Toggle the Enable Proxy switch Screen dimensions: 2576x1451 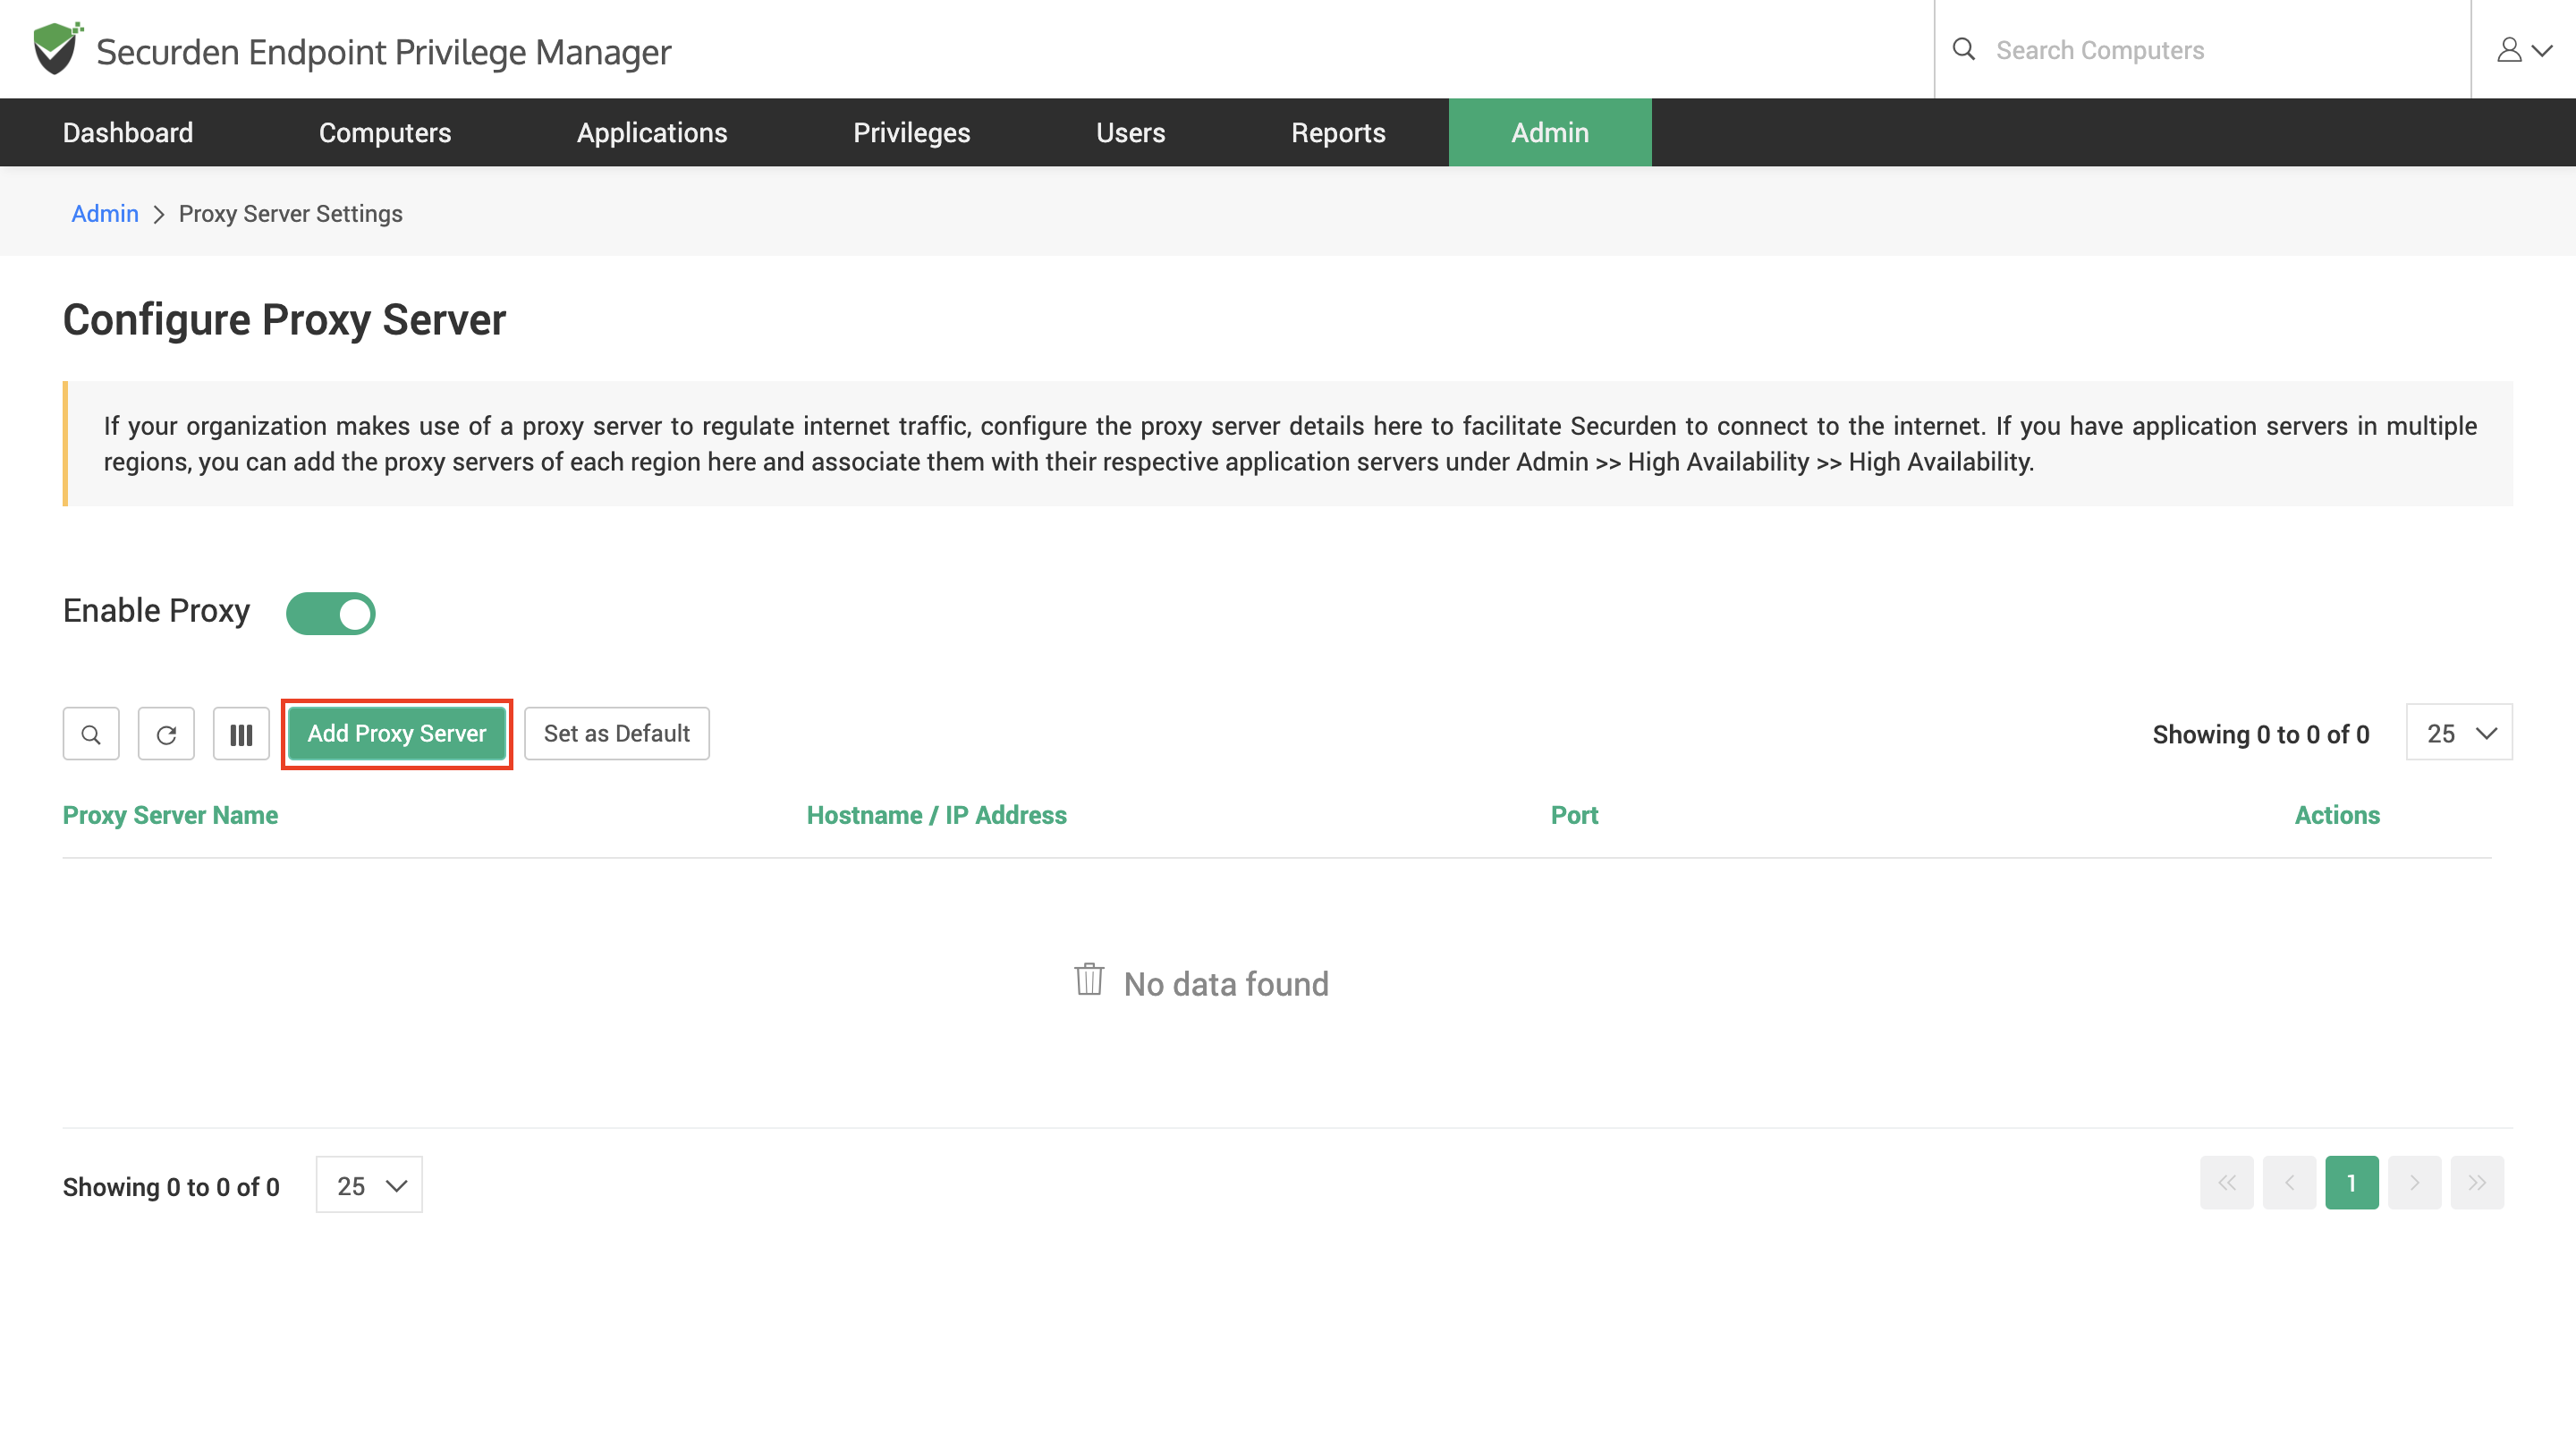[331, 613]
